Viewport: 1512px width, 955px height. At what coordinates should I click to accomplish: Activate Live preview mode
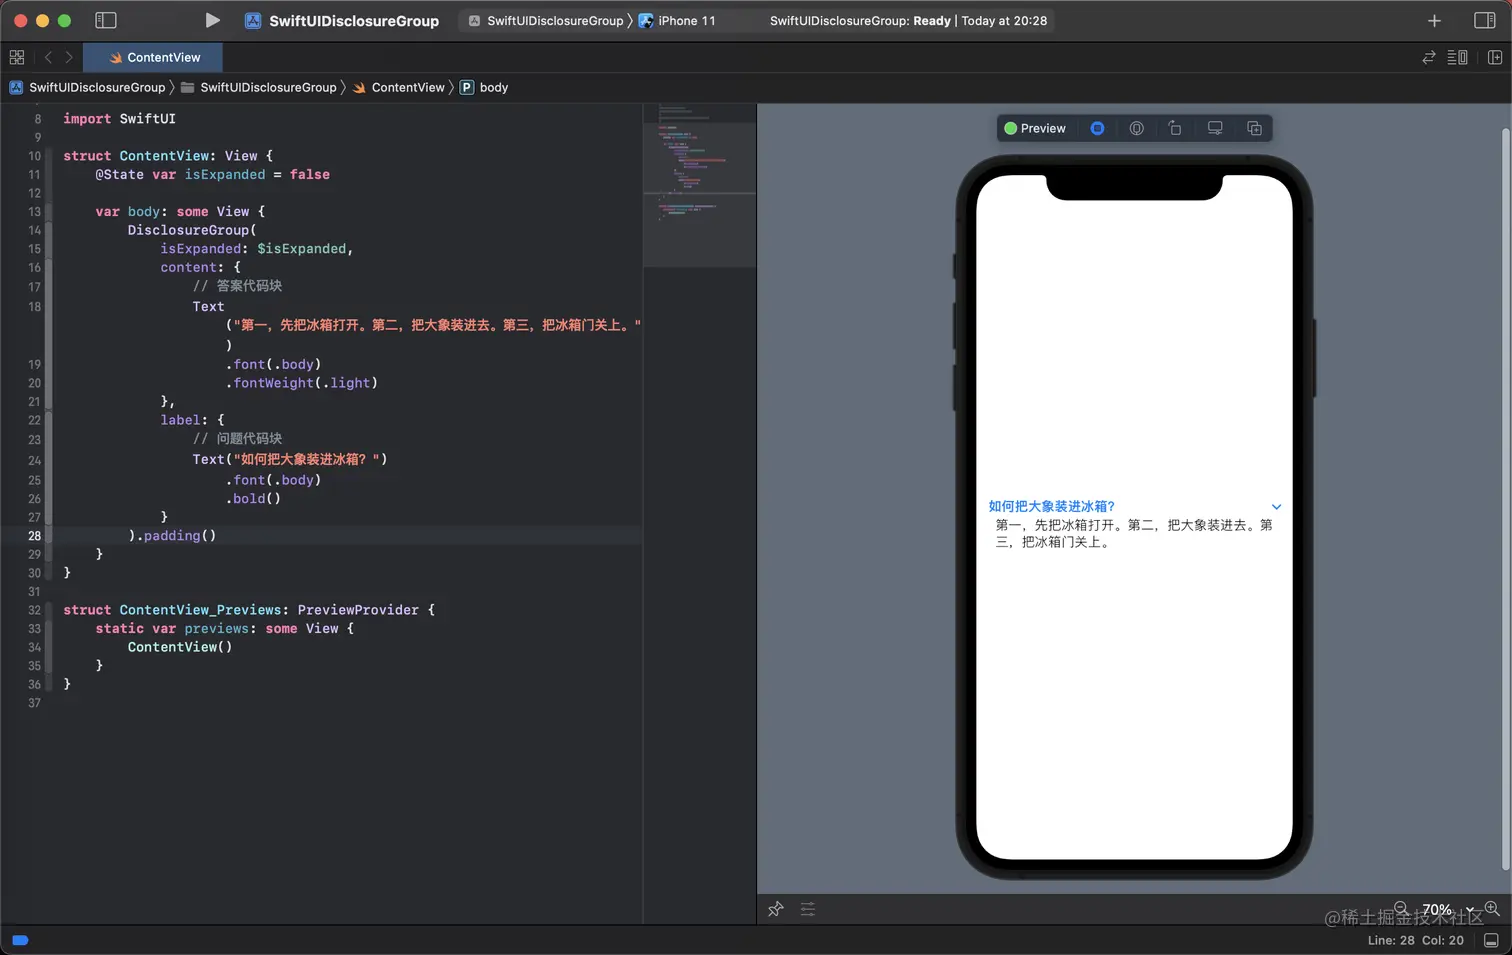1097,128
